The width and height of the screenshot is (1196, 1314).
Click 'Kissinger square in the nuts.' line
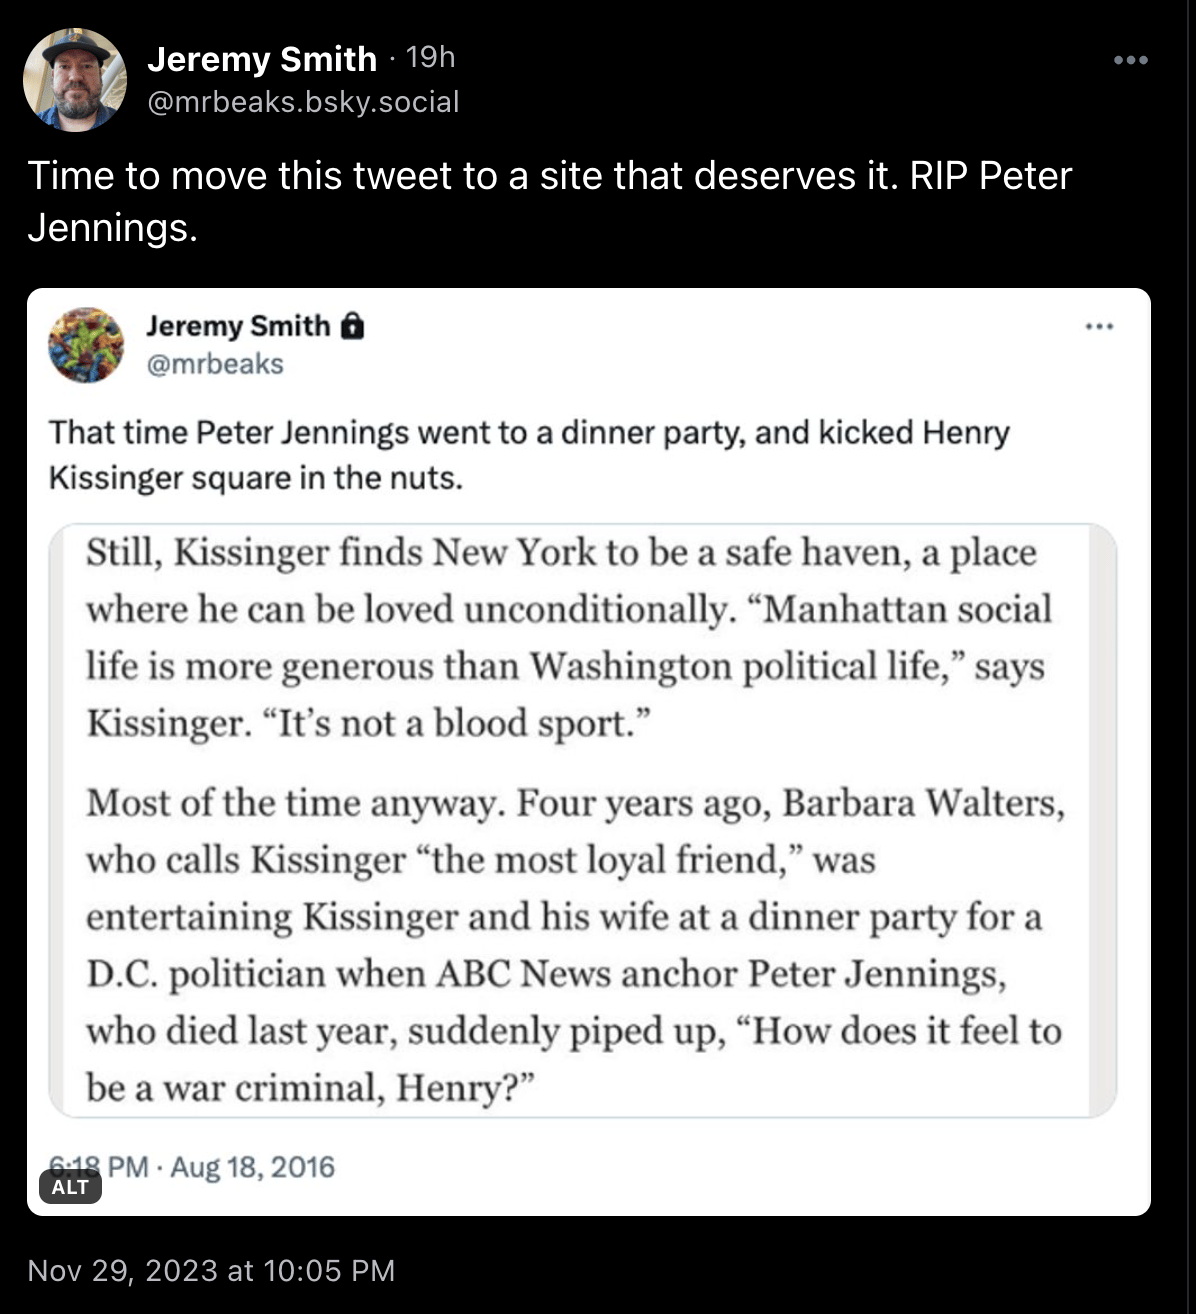click(256, 478)
